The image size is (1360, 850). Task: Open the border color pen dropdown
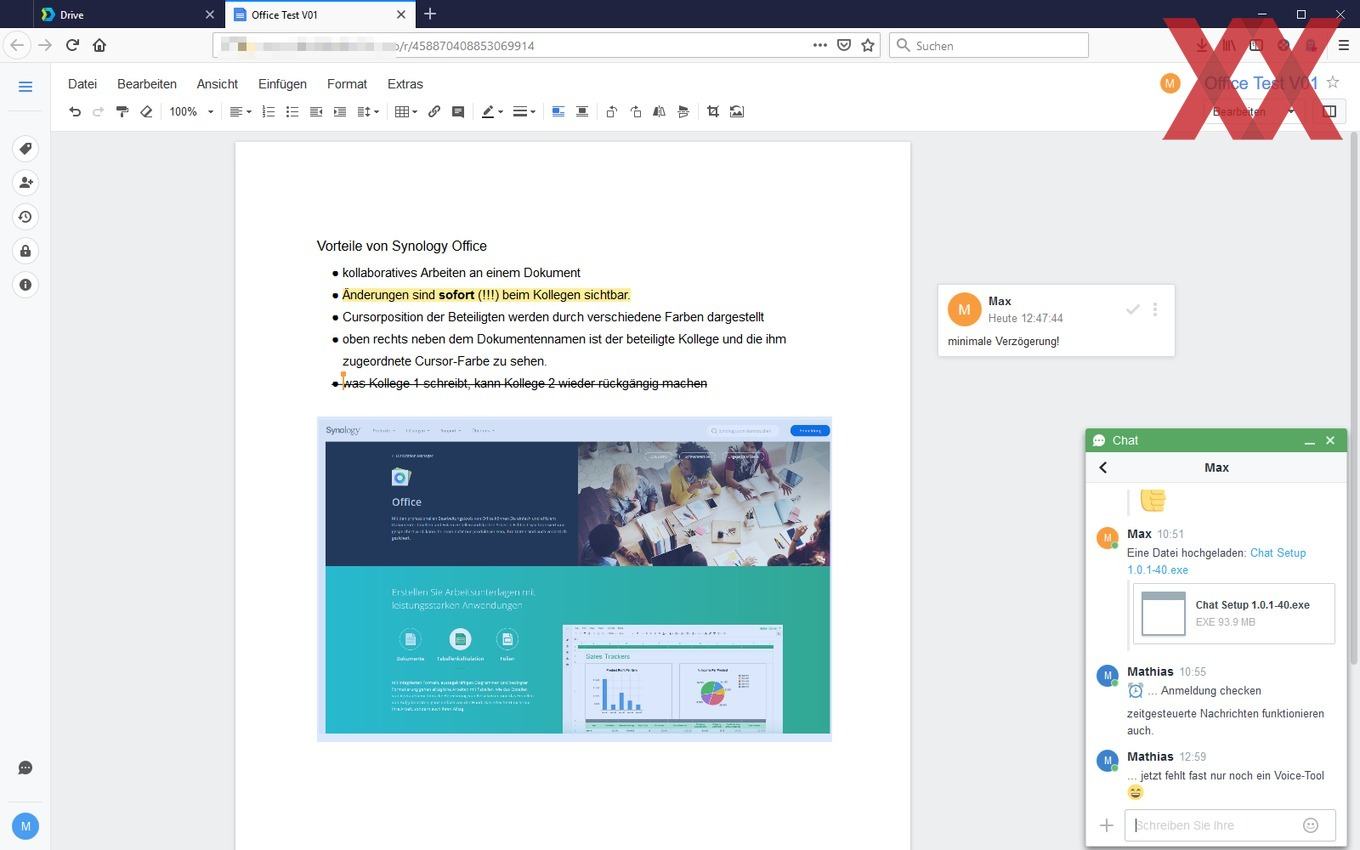tap(492, 112)
